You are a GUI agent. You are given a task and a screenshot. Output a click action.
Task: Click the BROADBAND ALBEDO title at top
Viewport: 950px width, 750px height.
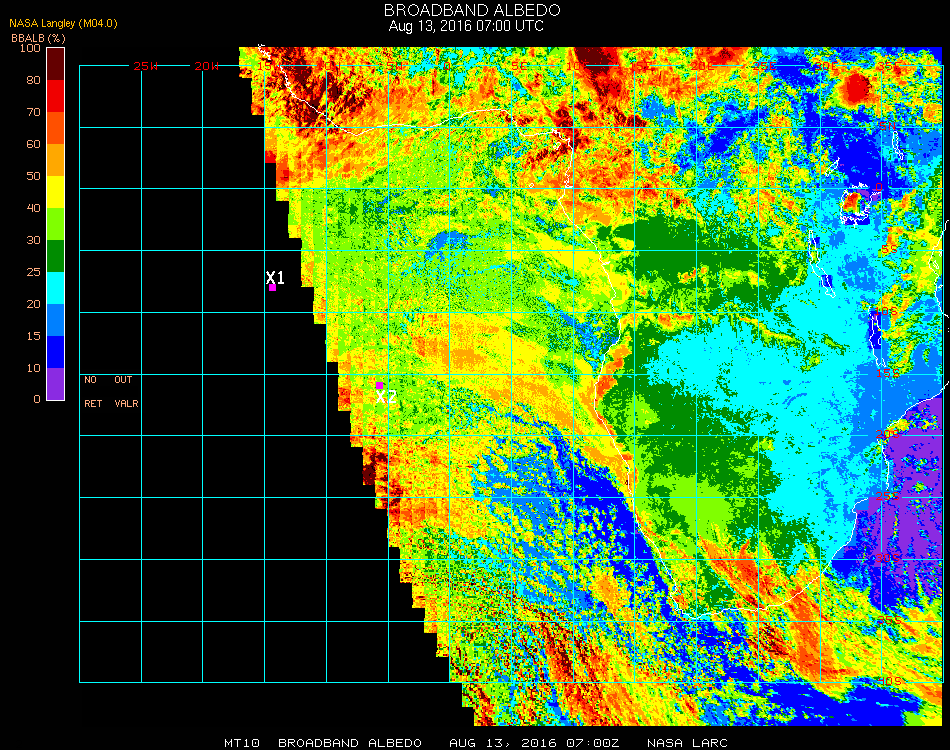pos(472,10)
